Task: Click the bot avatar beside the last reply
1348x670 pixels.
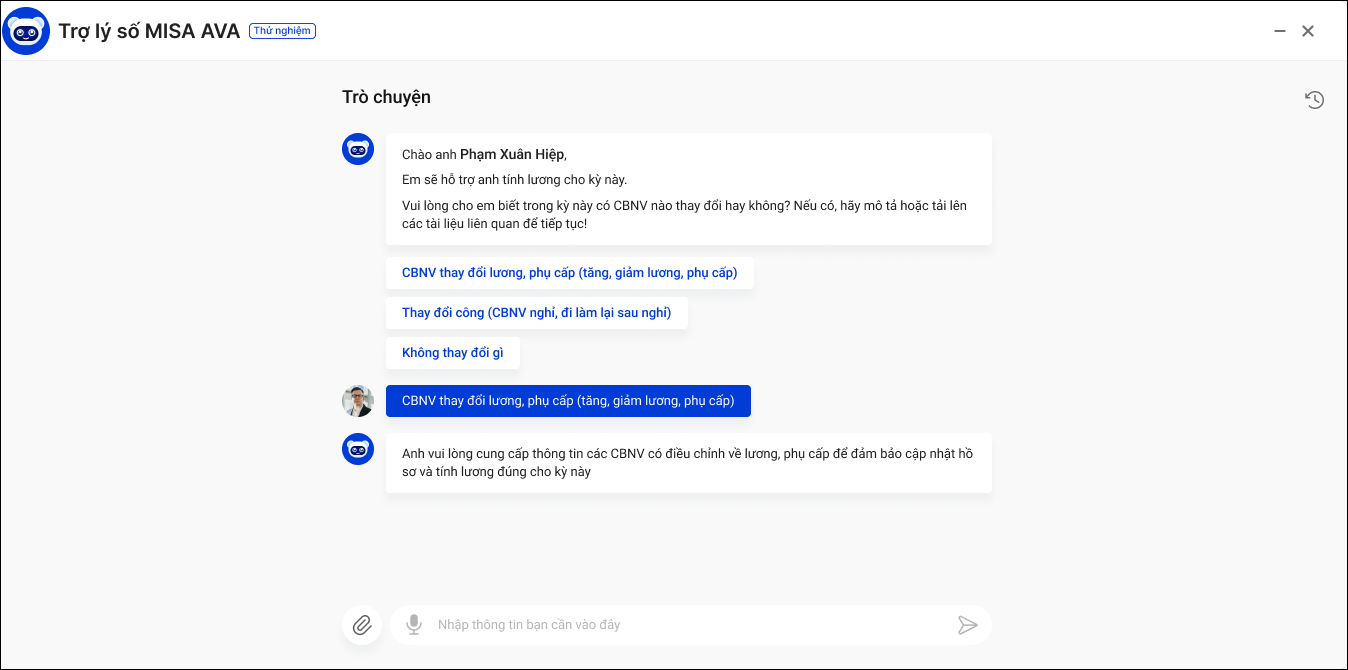Action: pos(358,449)
